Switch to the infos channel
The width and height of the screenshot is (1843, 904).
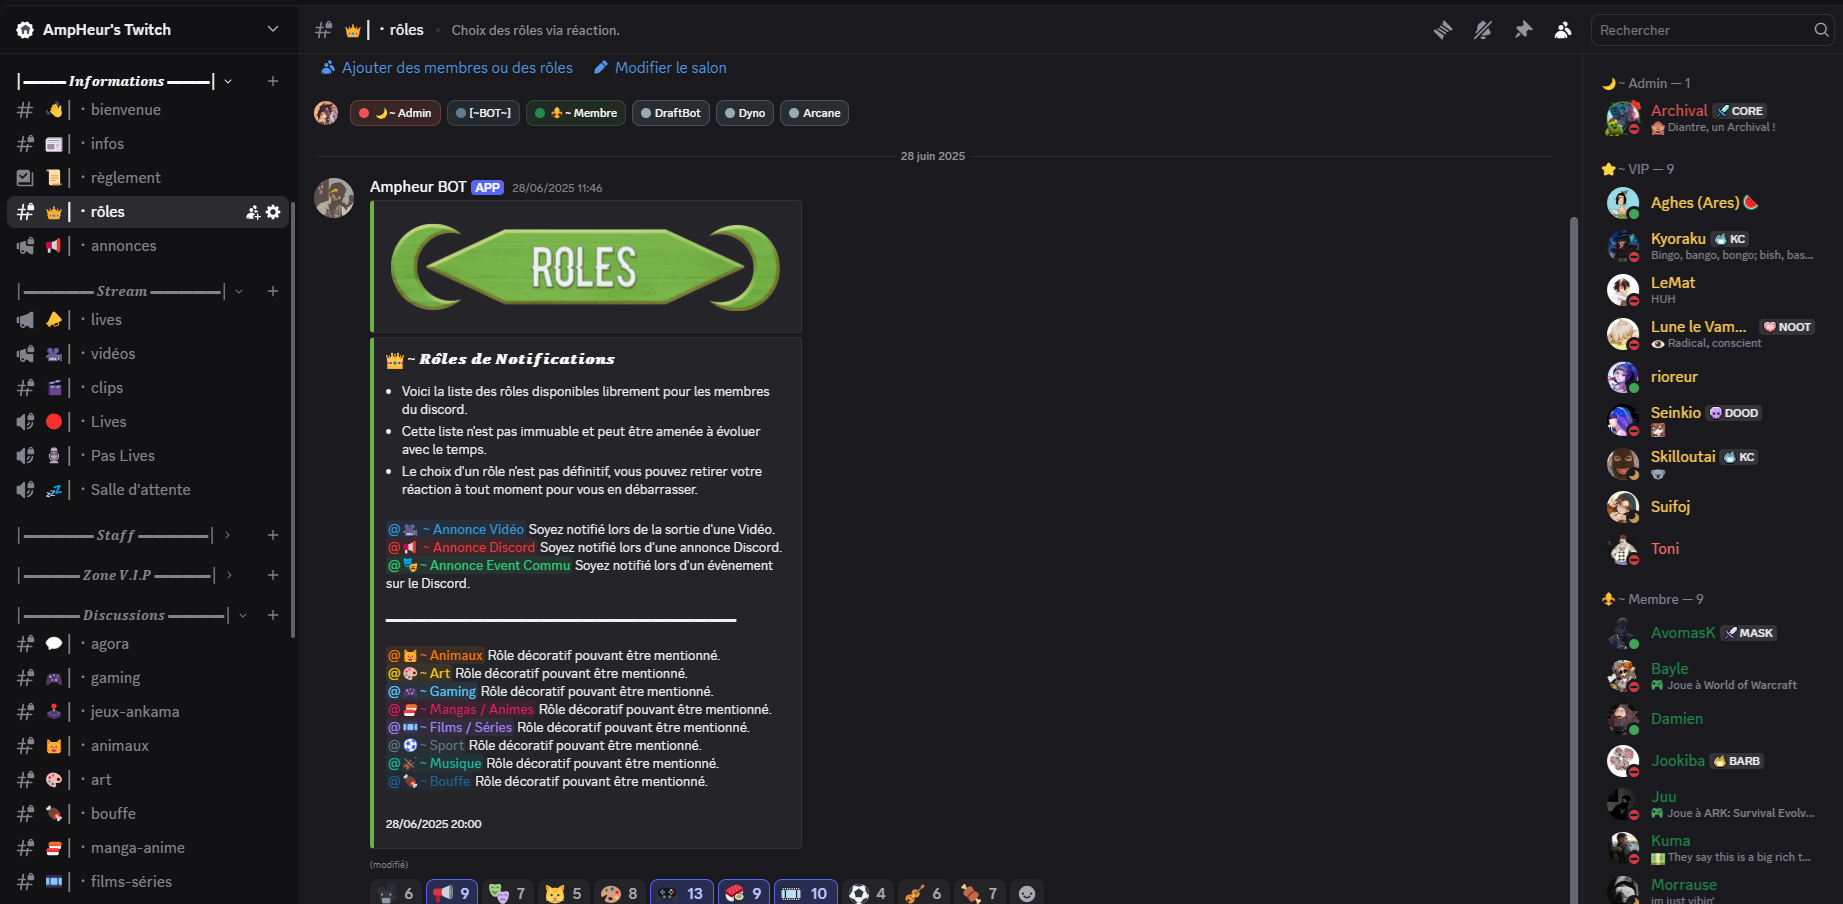click(x=148, y=144)
